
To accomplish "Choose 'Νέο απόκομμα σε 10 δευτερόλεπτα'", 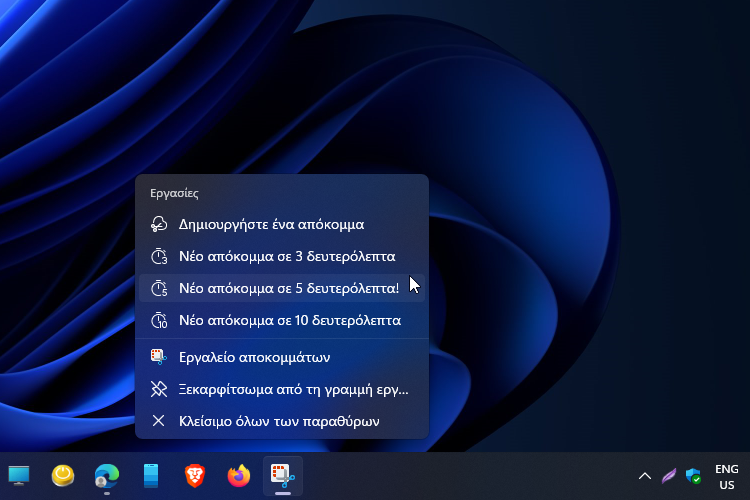I will click(282, 320).
